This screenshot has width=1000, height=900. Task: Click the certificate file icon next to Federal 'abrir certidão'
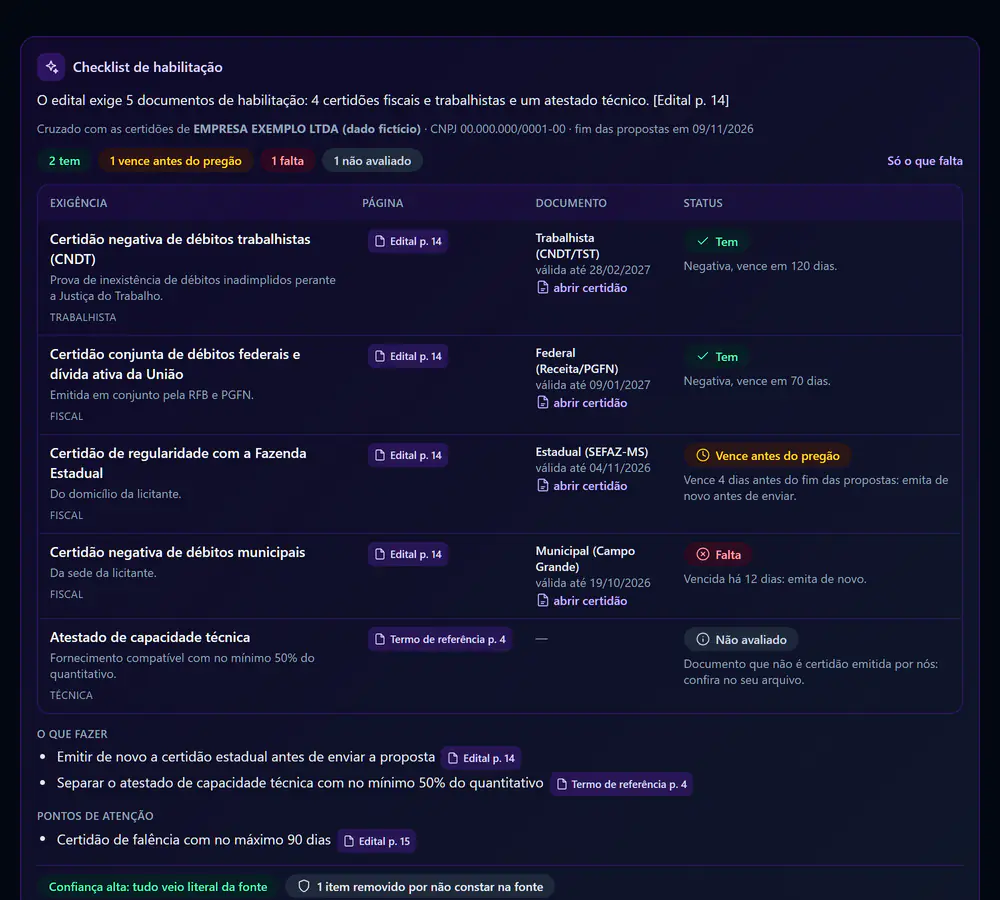[x=543, y=402]
